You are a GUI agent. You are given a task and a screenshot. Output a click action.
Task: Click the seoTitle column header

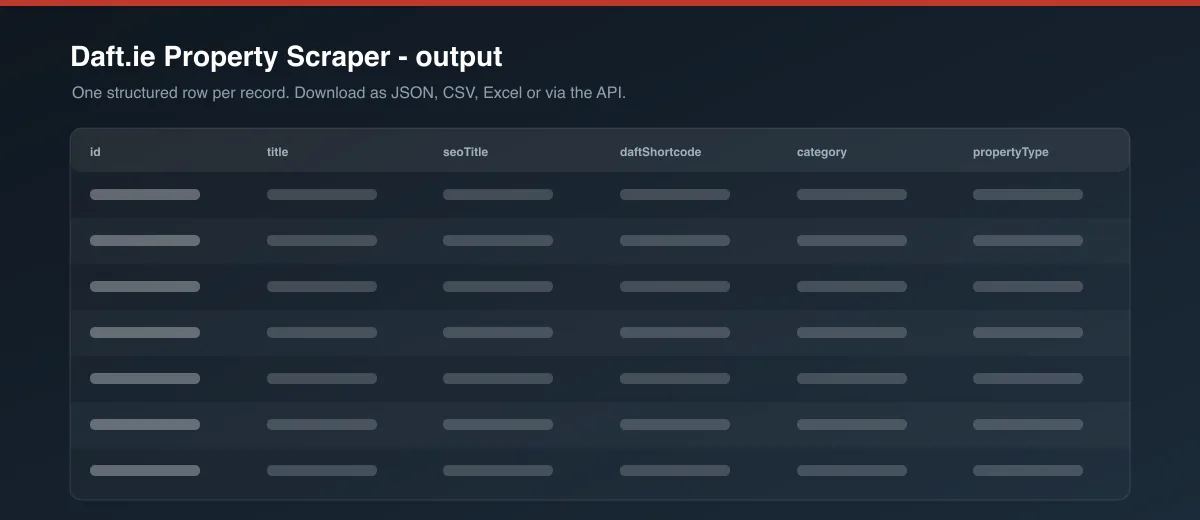tap(465, 152)
